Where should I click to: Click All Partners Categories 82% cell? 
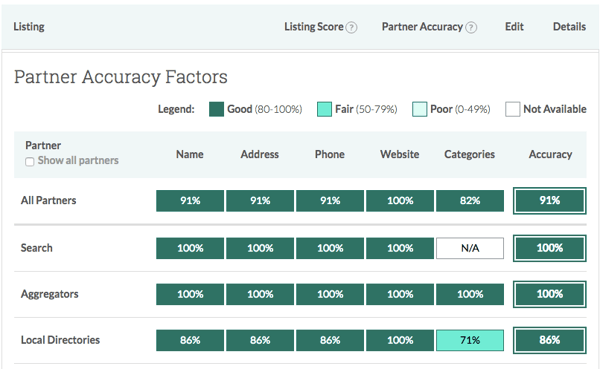coord(470,201)
